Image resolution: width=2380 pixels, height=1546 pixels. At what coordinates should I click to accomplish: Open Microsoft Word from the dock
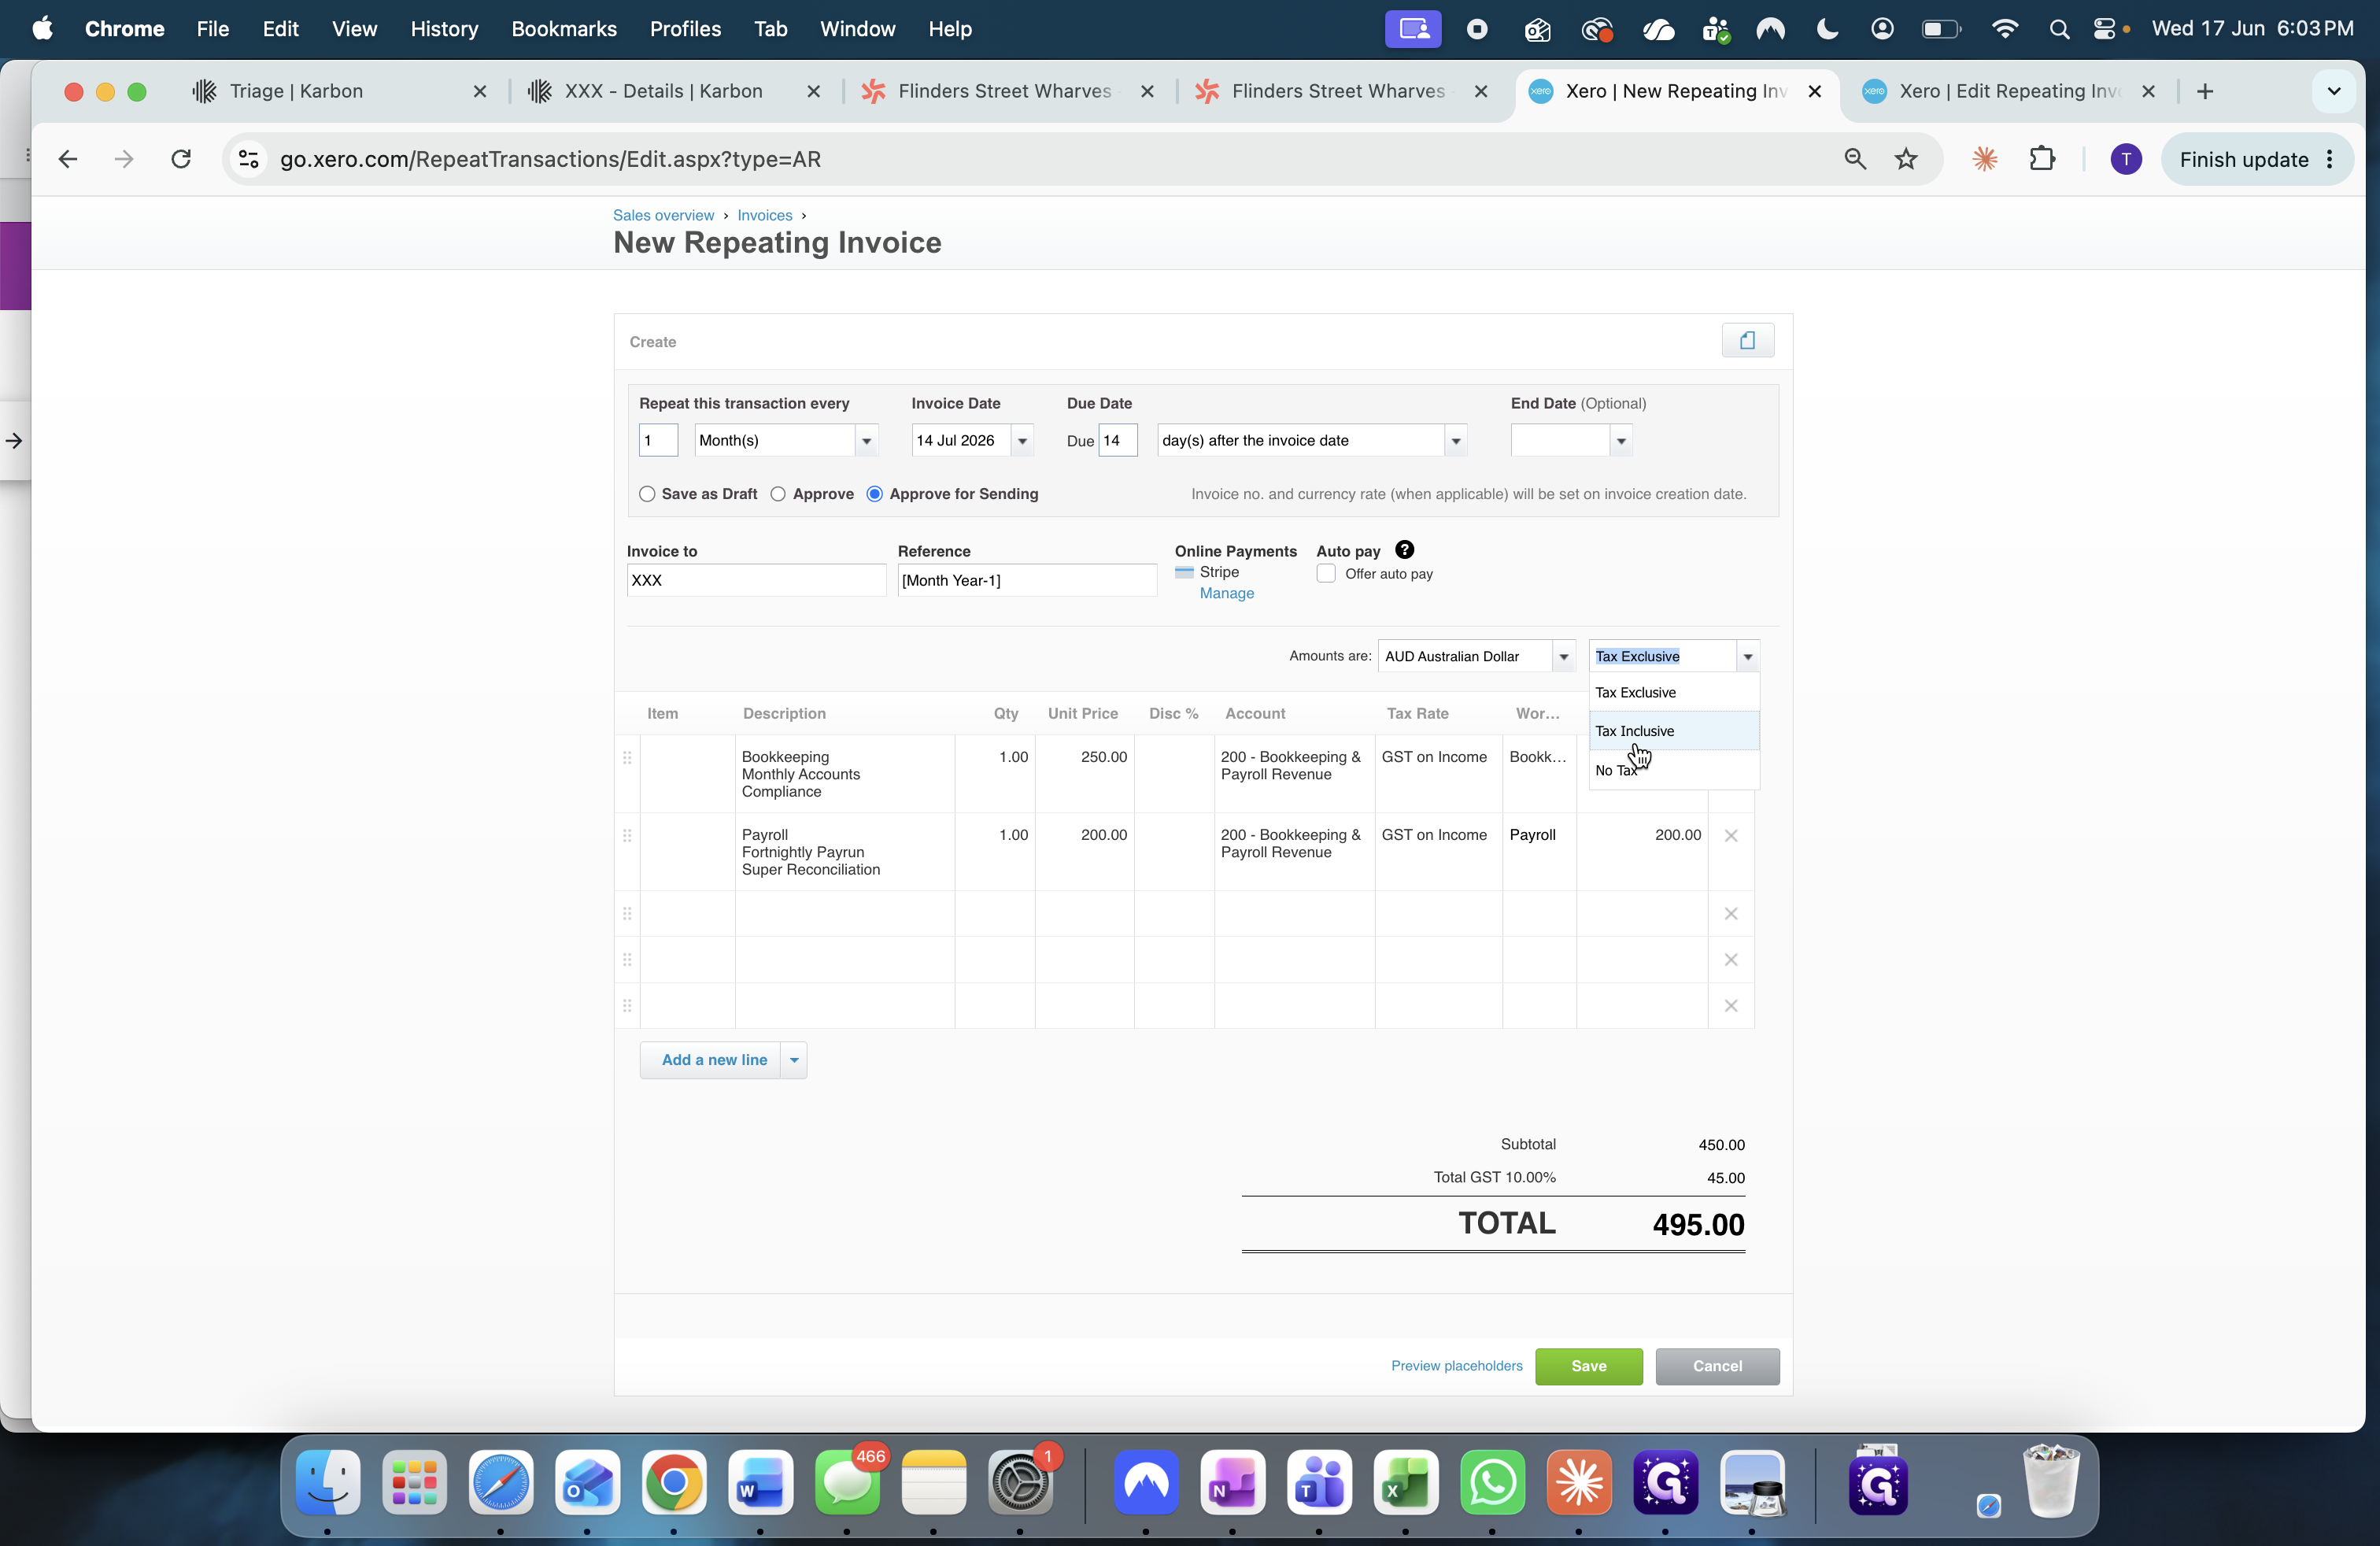(x=760, y=1482)
